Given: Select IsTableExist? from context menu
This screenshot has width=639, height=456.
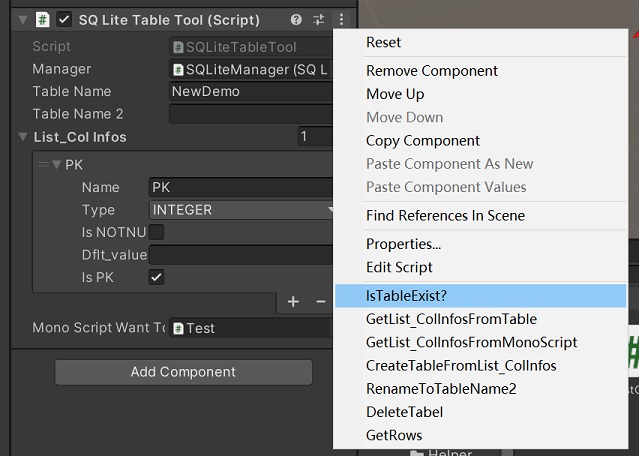Looking at the screenshot, I should tap(406, 296).
